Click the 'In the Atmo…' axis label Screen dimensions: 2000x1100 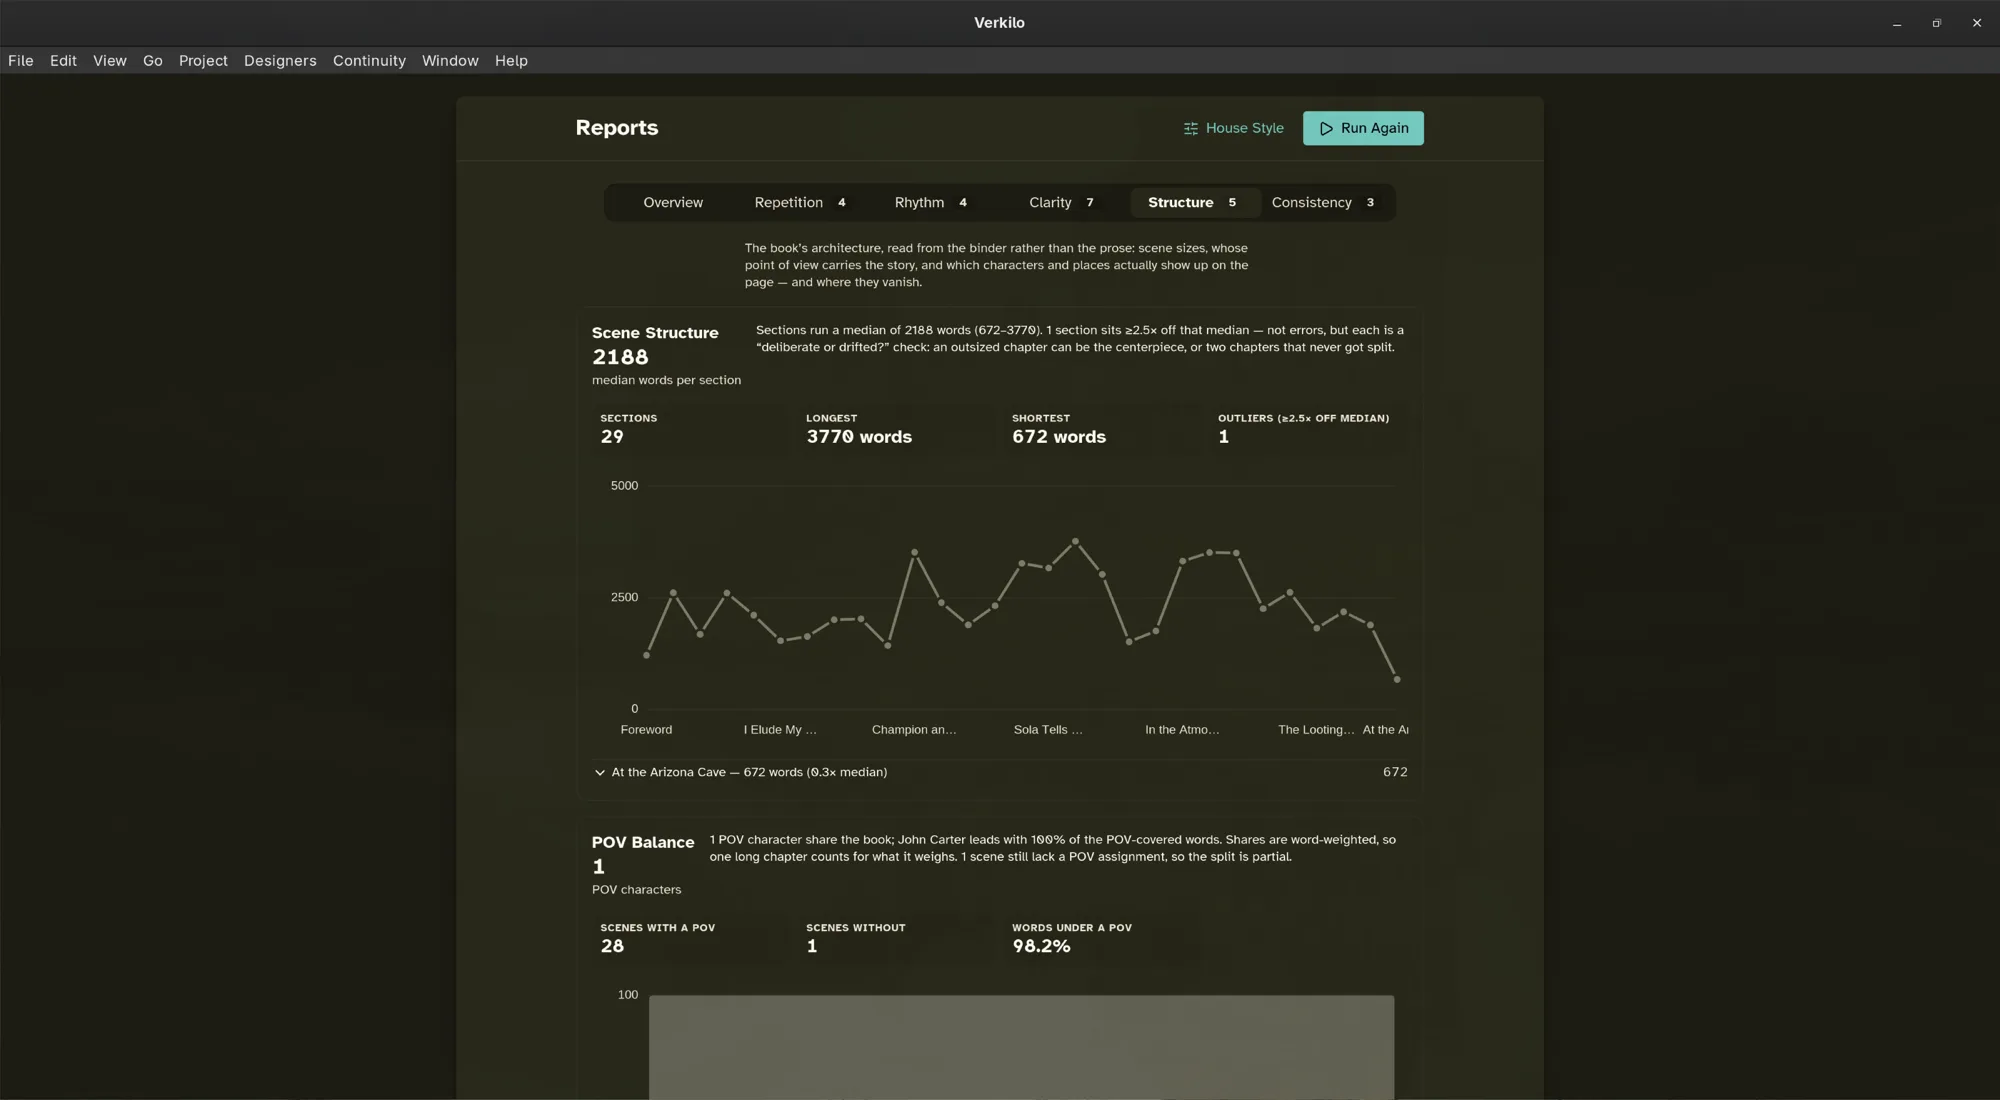coord(1182,730)
